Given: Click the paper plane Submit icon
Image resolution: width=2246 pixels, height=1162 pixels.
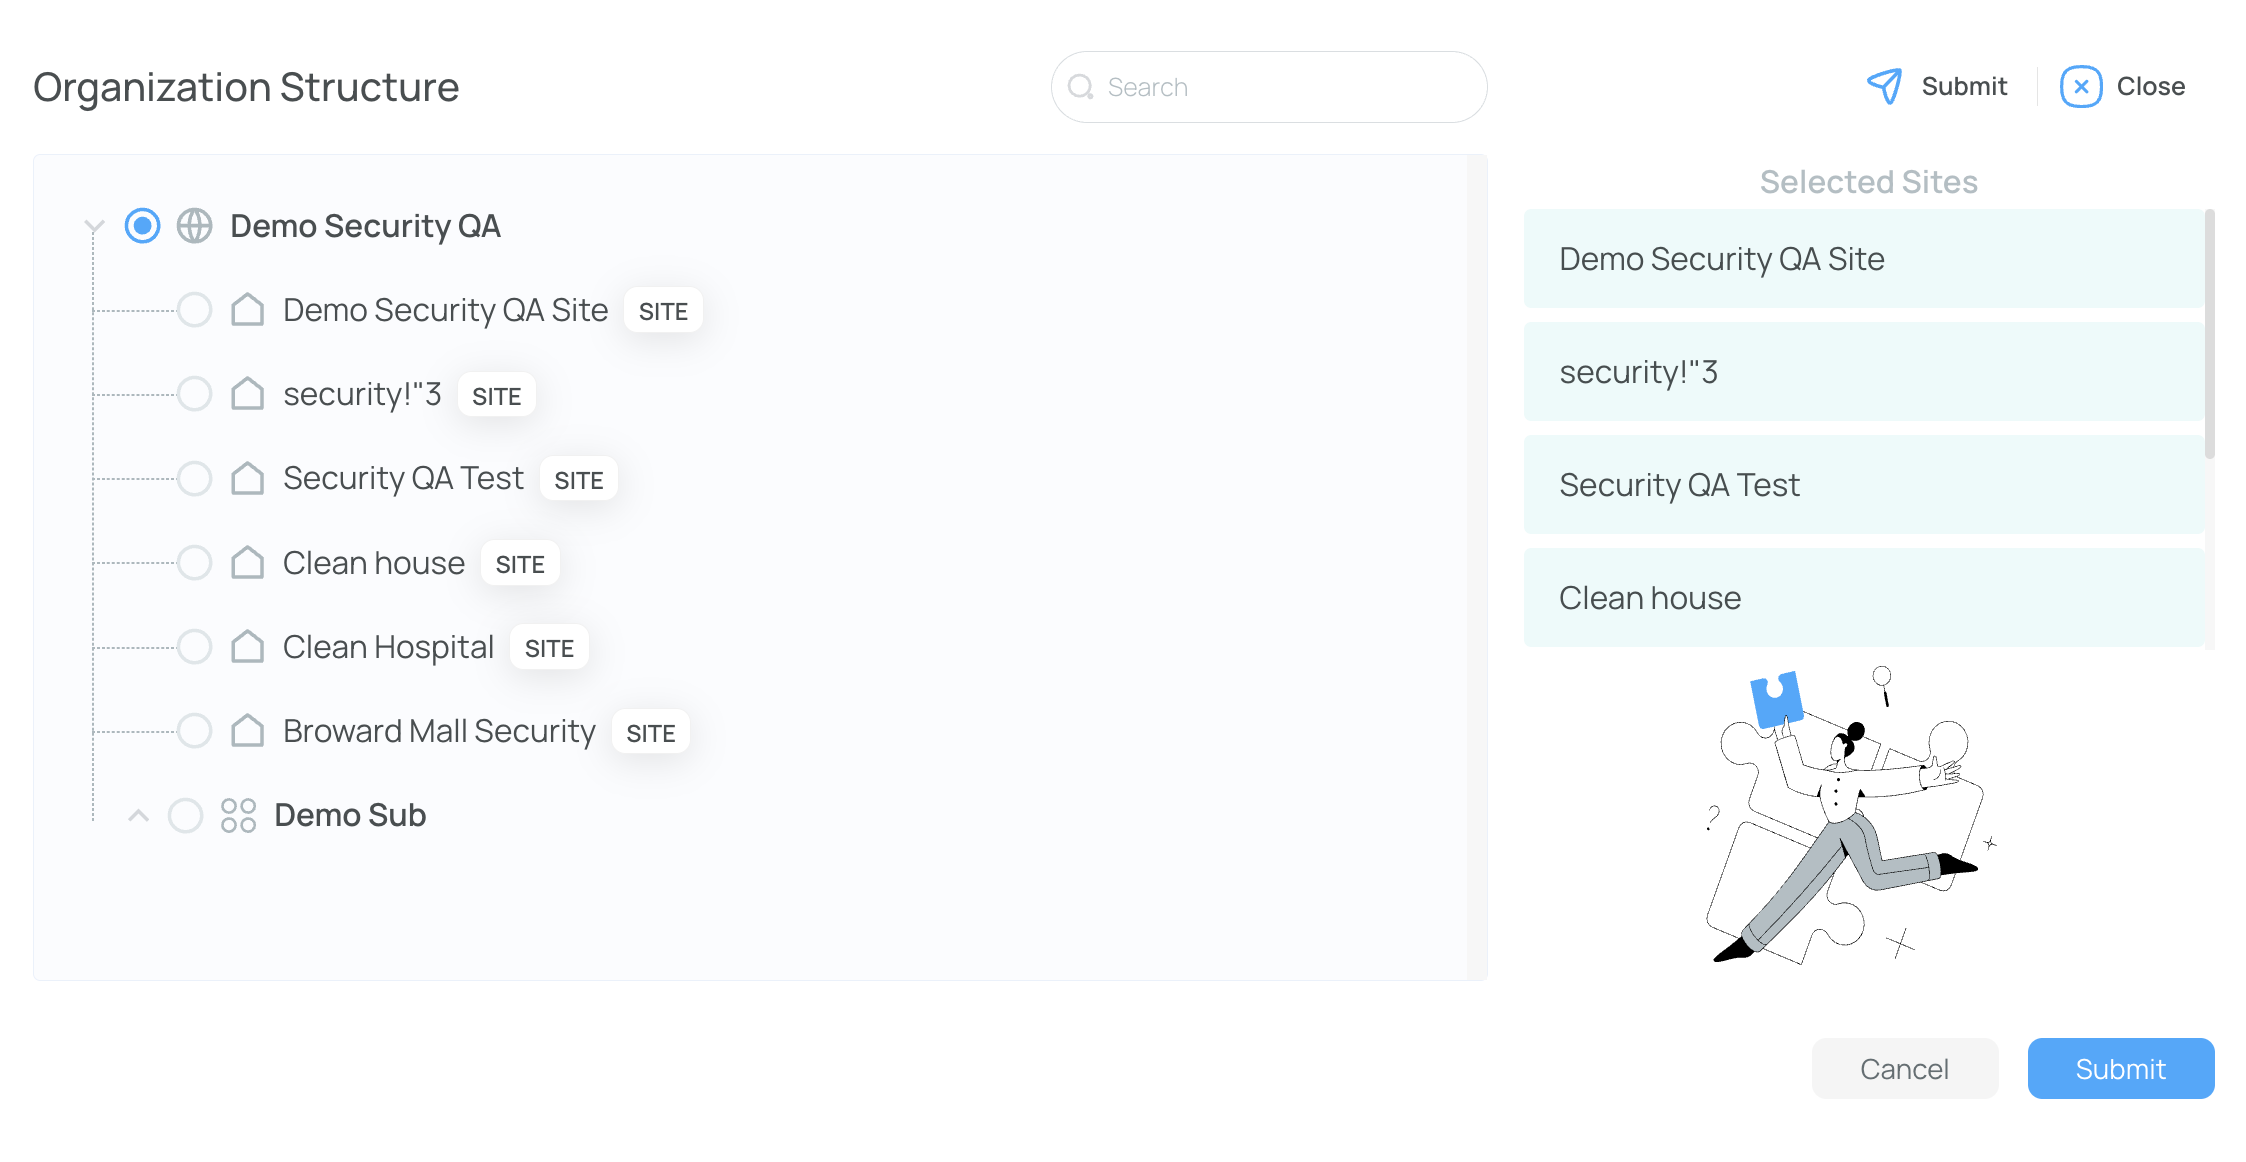Looking at the screenshot, I should coord(1885,86).
